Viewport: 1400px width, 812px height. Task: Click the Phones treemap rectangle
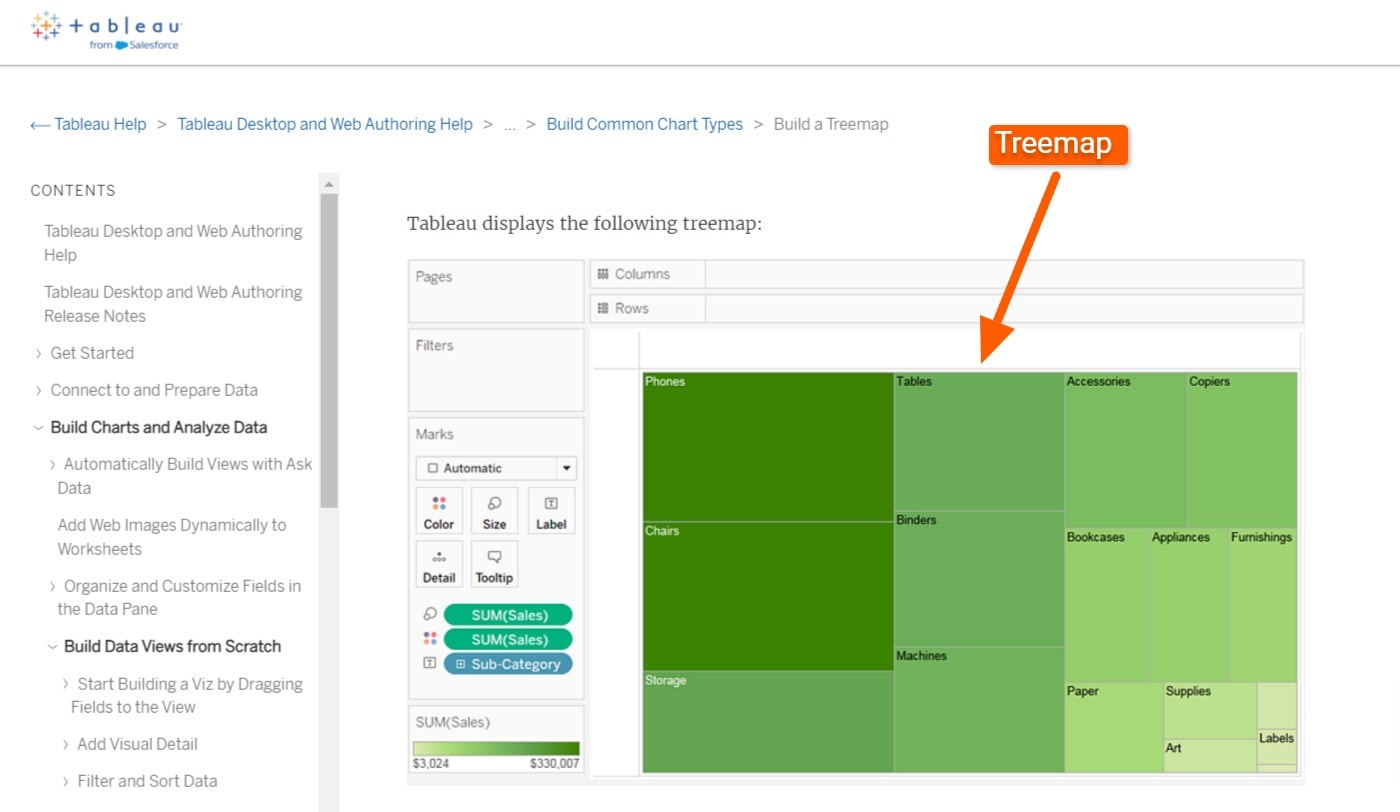point(768,447)
